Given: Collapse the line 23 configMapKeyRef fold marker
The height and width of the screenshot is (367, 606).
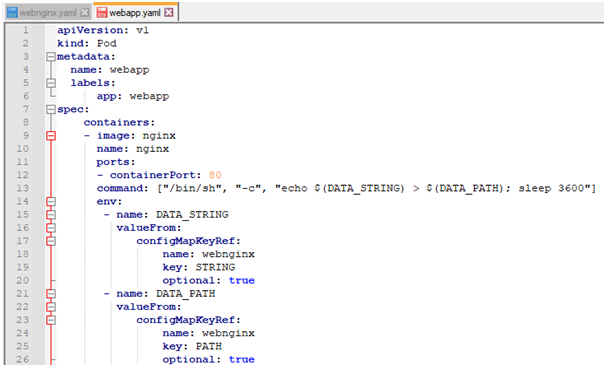Looking at the screenshot, I should 51,320.
